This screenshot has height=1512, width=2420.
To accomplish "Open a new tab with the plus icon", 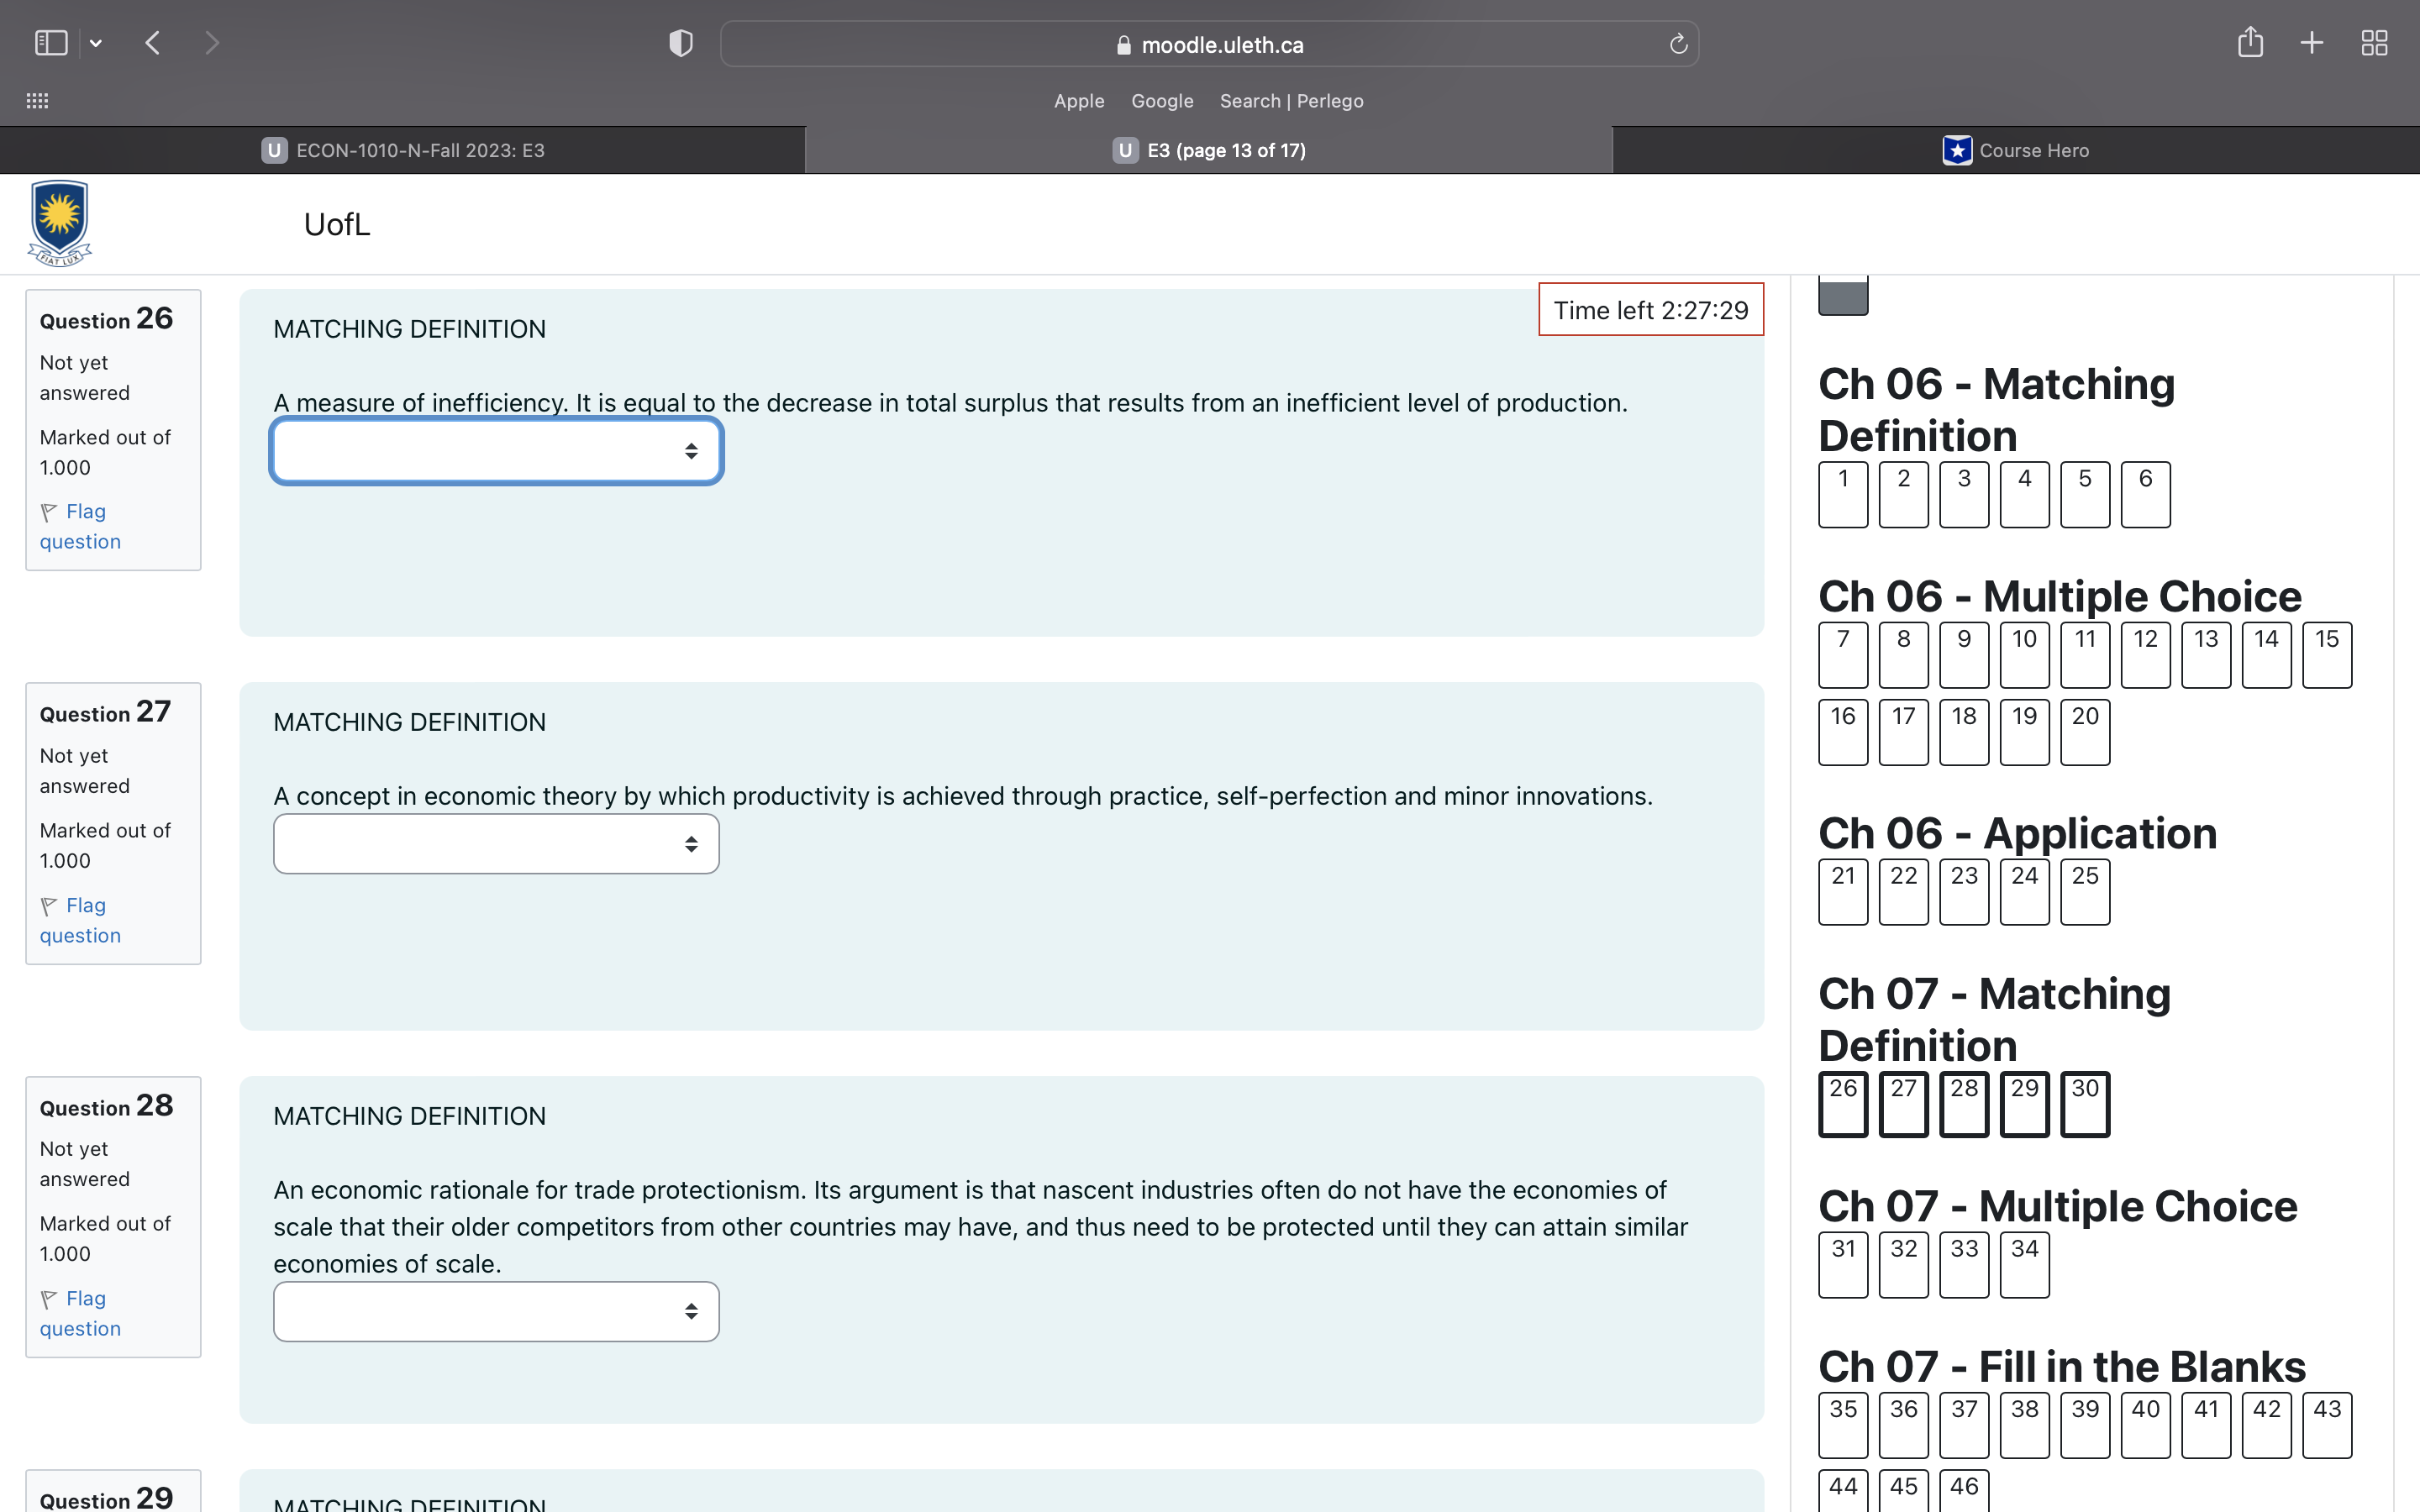I will pos(2312,42).
